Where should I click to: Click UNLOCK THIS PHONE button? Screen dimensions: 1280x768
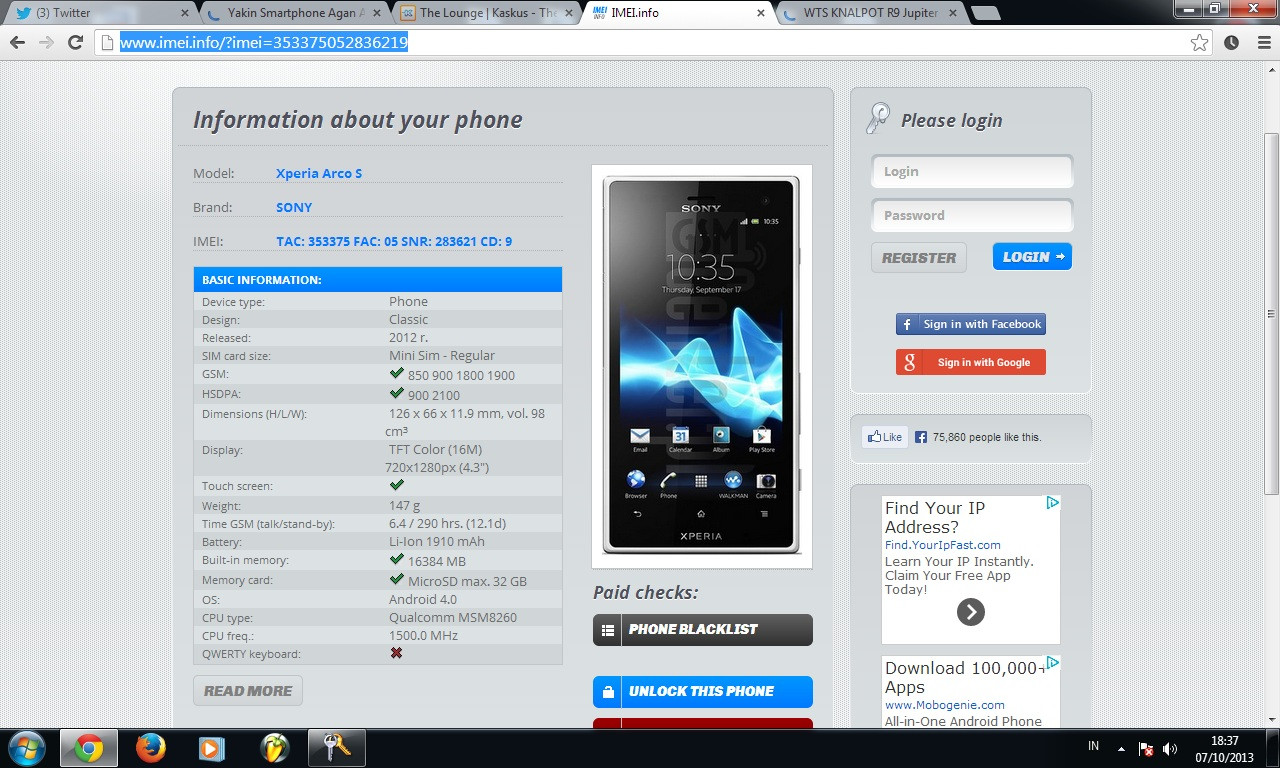click(703, 692)
